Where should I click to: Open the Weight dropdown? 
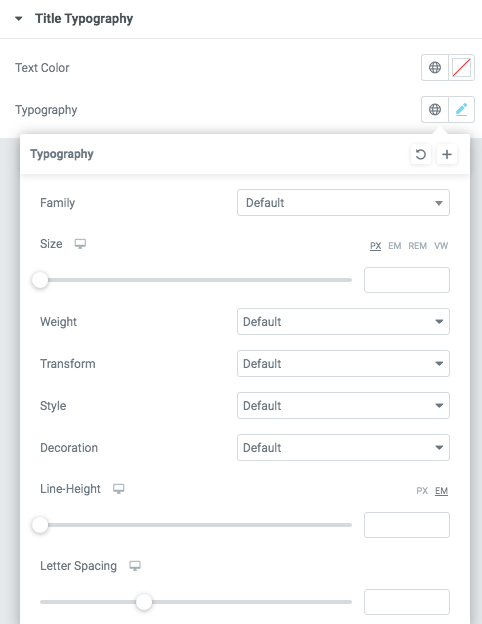pos(343,322)
